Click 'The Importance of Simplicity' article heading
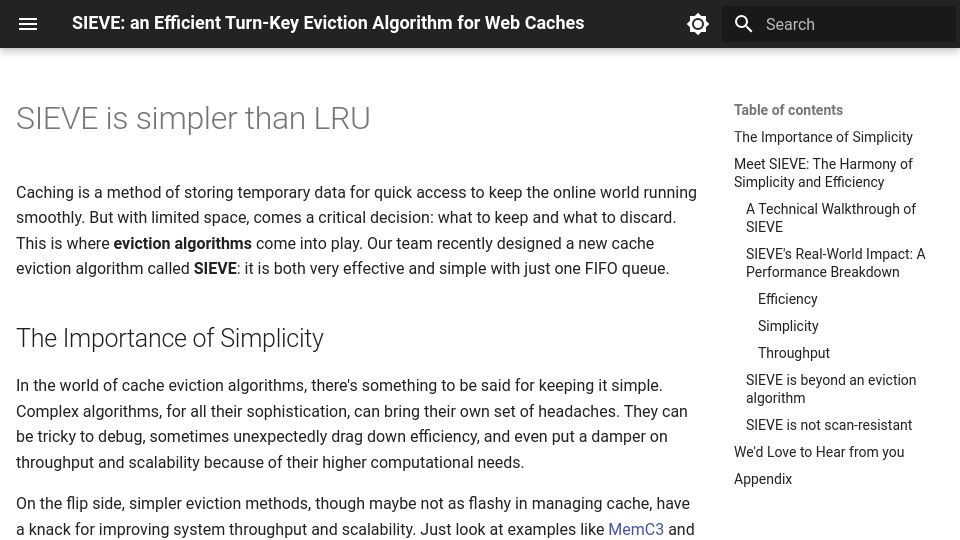The image size is (960, 540). point(170,338)
